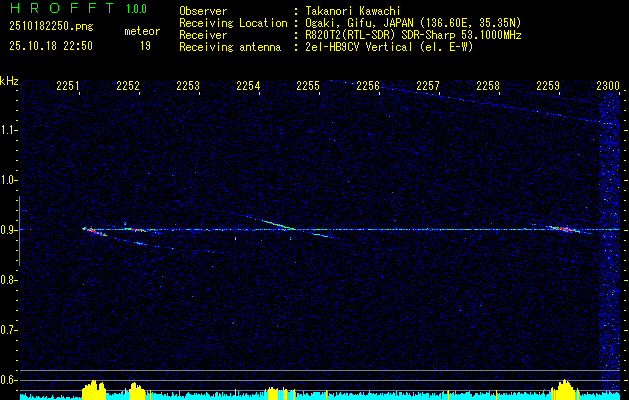Click the 2300 time marker
Screen dimensions: 629x400
coord(608,87)
